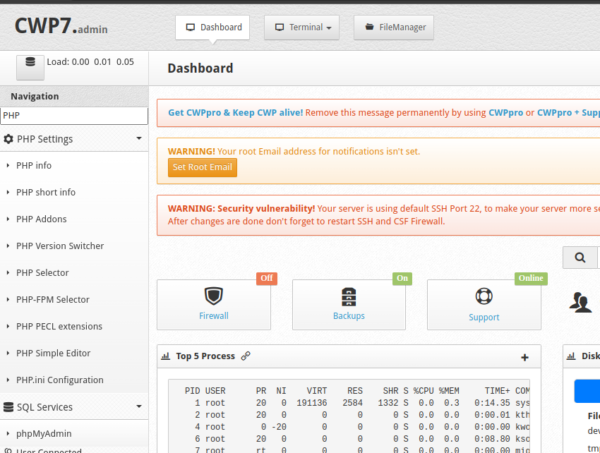
Task: Click the Navigation header
Action: (x=74, y=96)
